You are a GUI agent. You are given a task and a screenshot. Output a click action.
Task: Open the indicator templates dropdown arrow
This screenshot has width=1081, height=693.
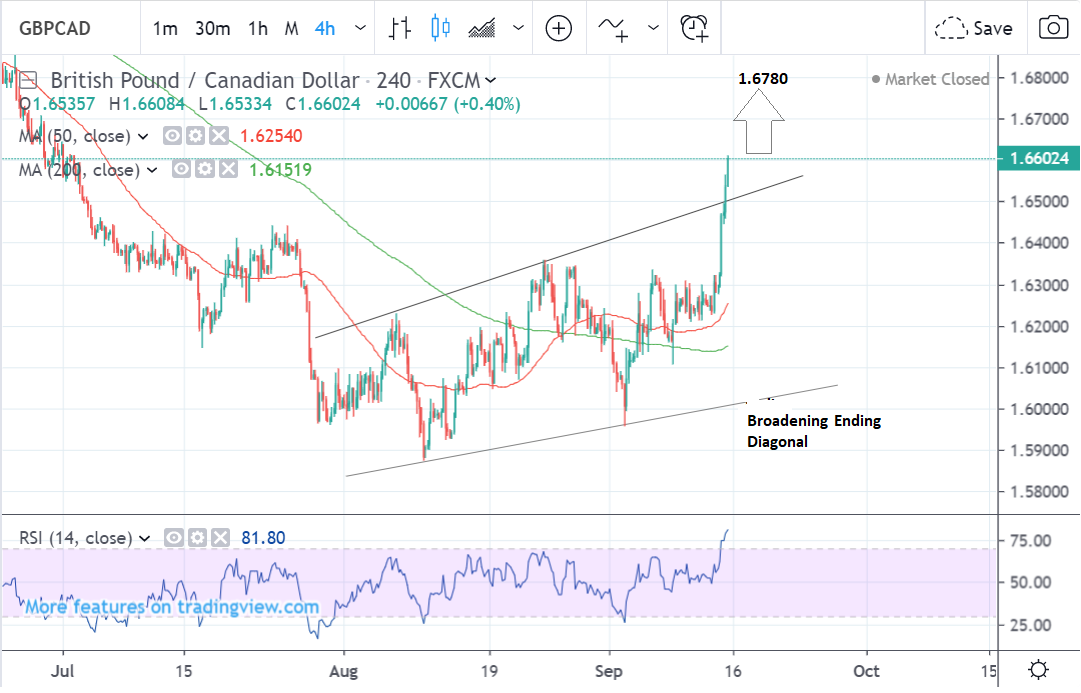point(654,28)
